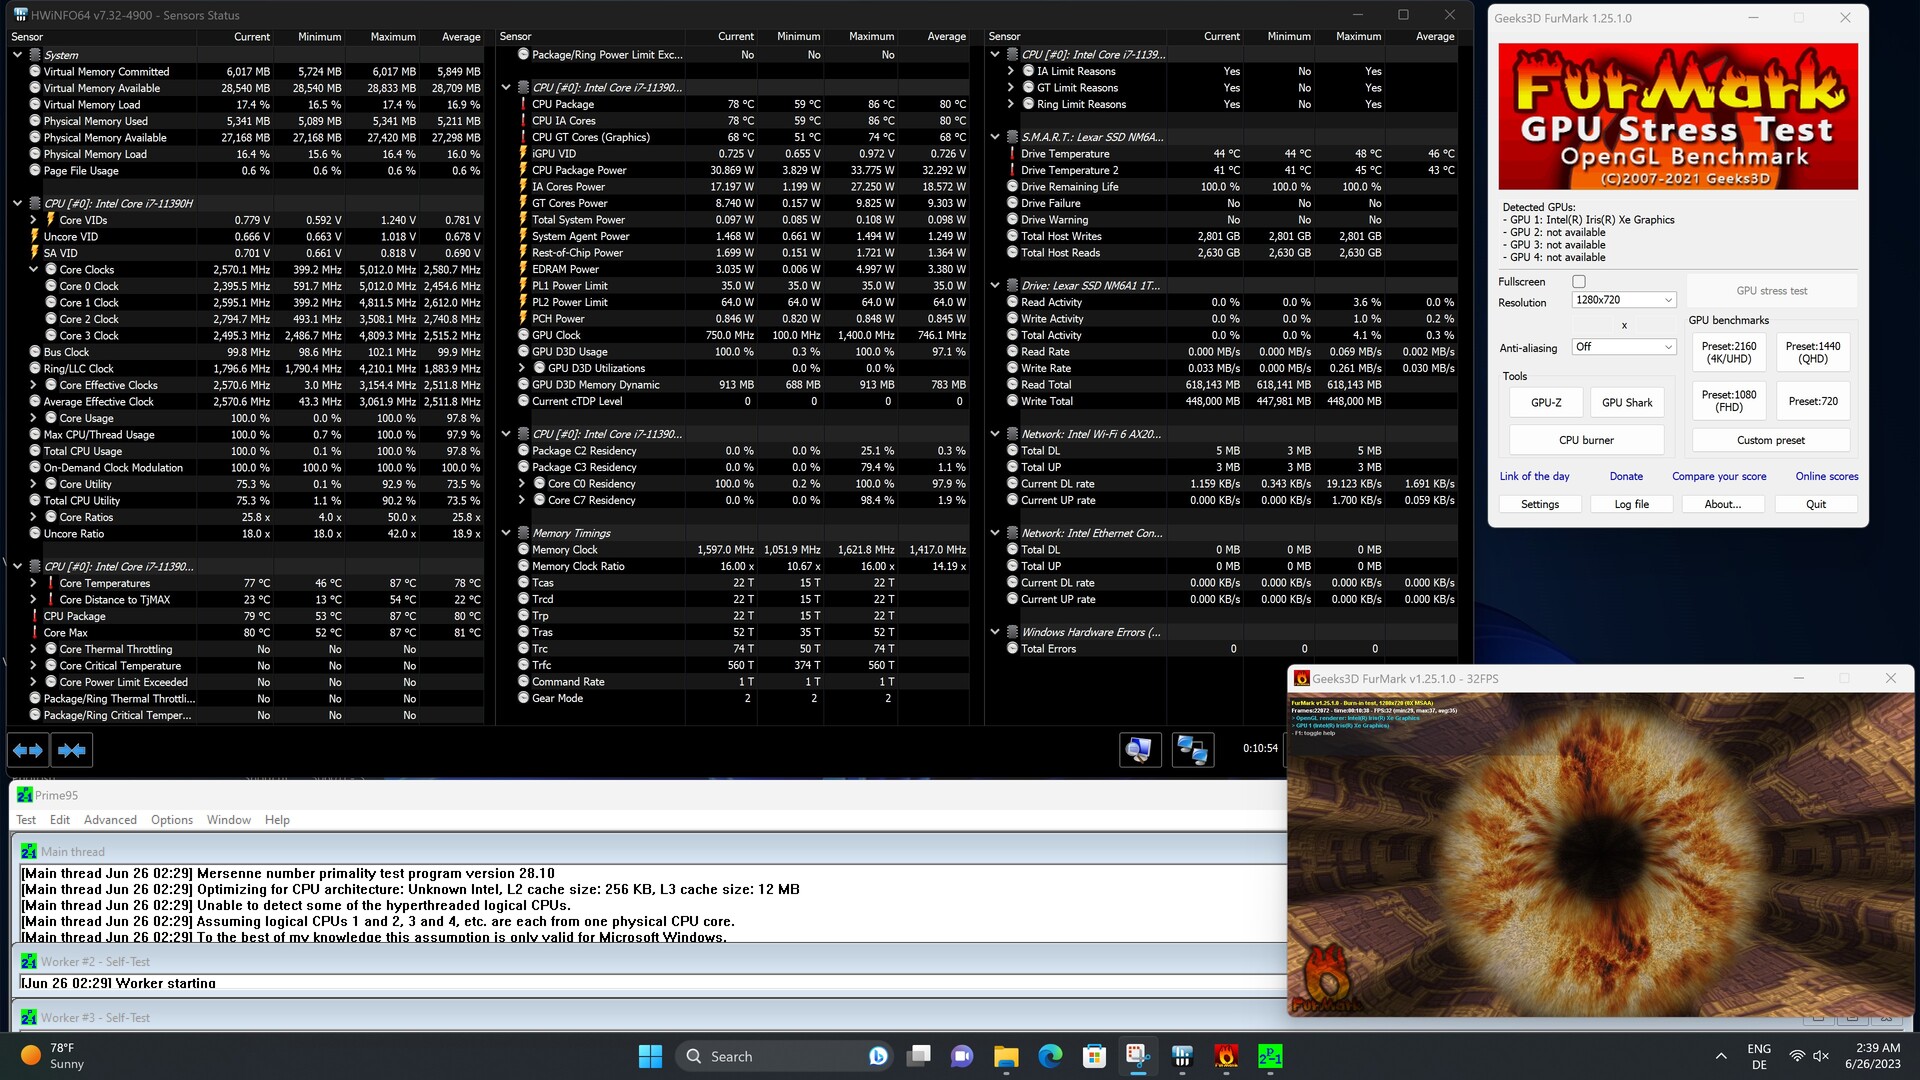
Task: Click the ENG DE language indicator
Action: point(1759,1056)
